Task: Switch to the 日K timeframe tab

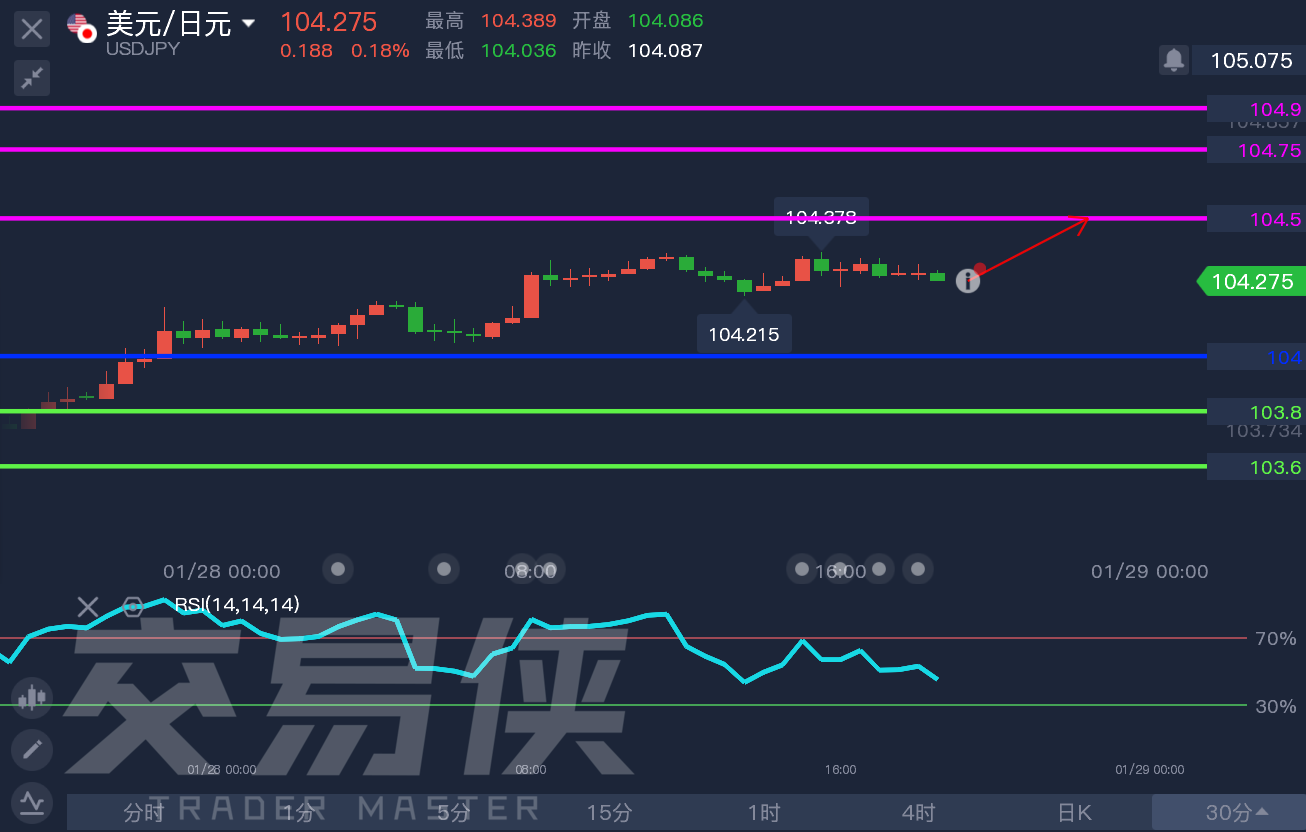Action: click(1074, 812)
